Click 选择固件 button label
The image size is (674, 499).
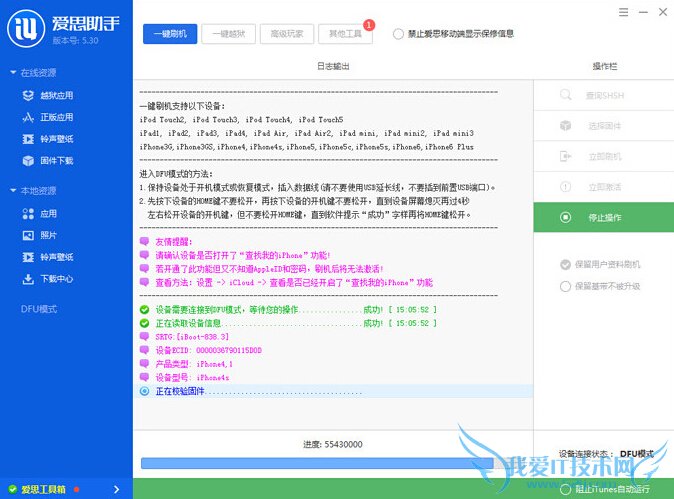click(x=605, y=126)
